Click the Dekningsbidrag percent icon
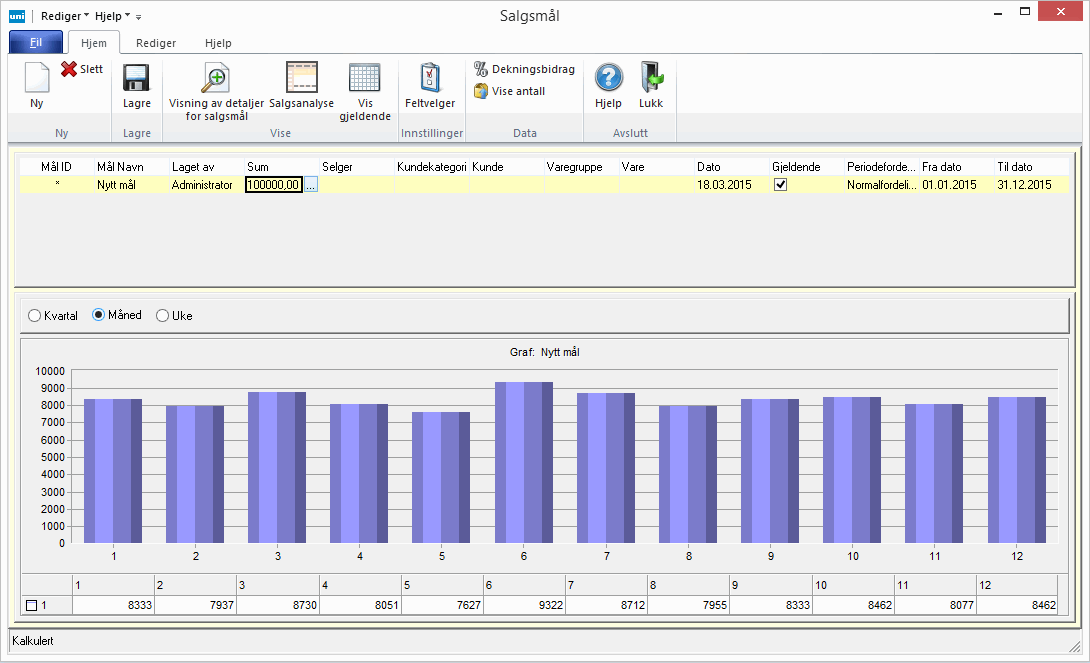 (x=481, y=69)
